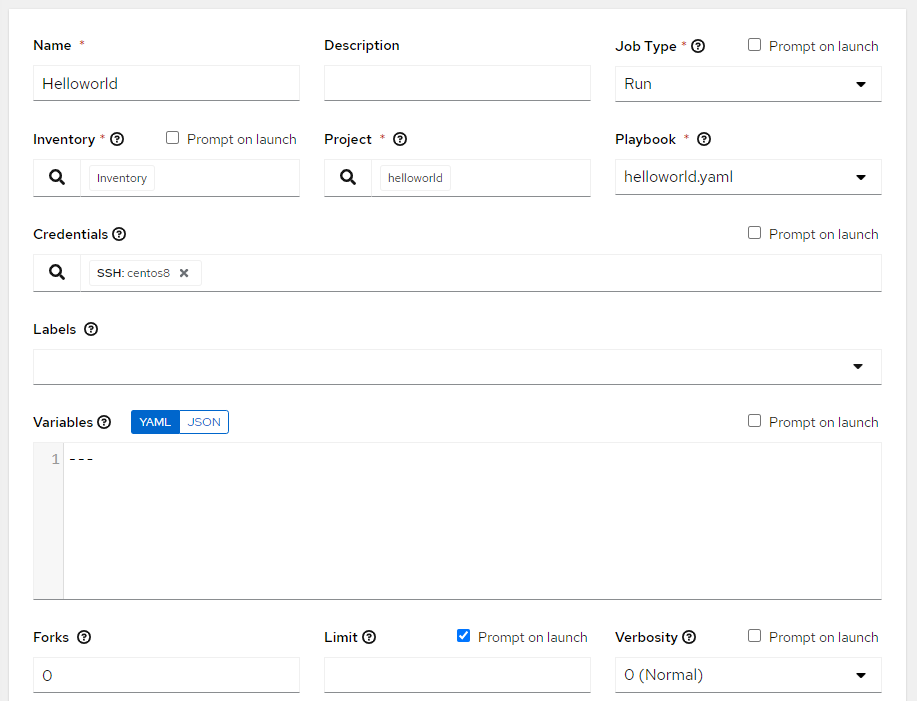The height and width of the screenshot is (701, 917).
Task: Open the Project lookup search icon
Action: click(x=348, y=178)
